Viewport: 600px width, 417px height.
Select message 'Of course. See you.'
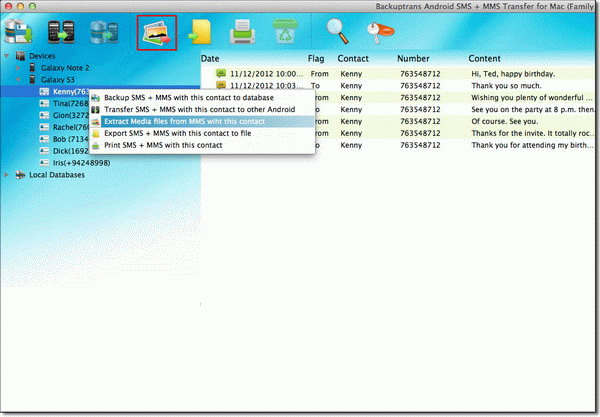coord(505,121)
